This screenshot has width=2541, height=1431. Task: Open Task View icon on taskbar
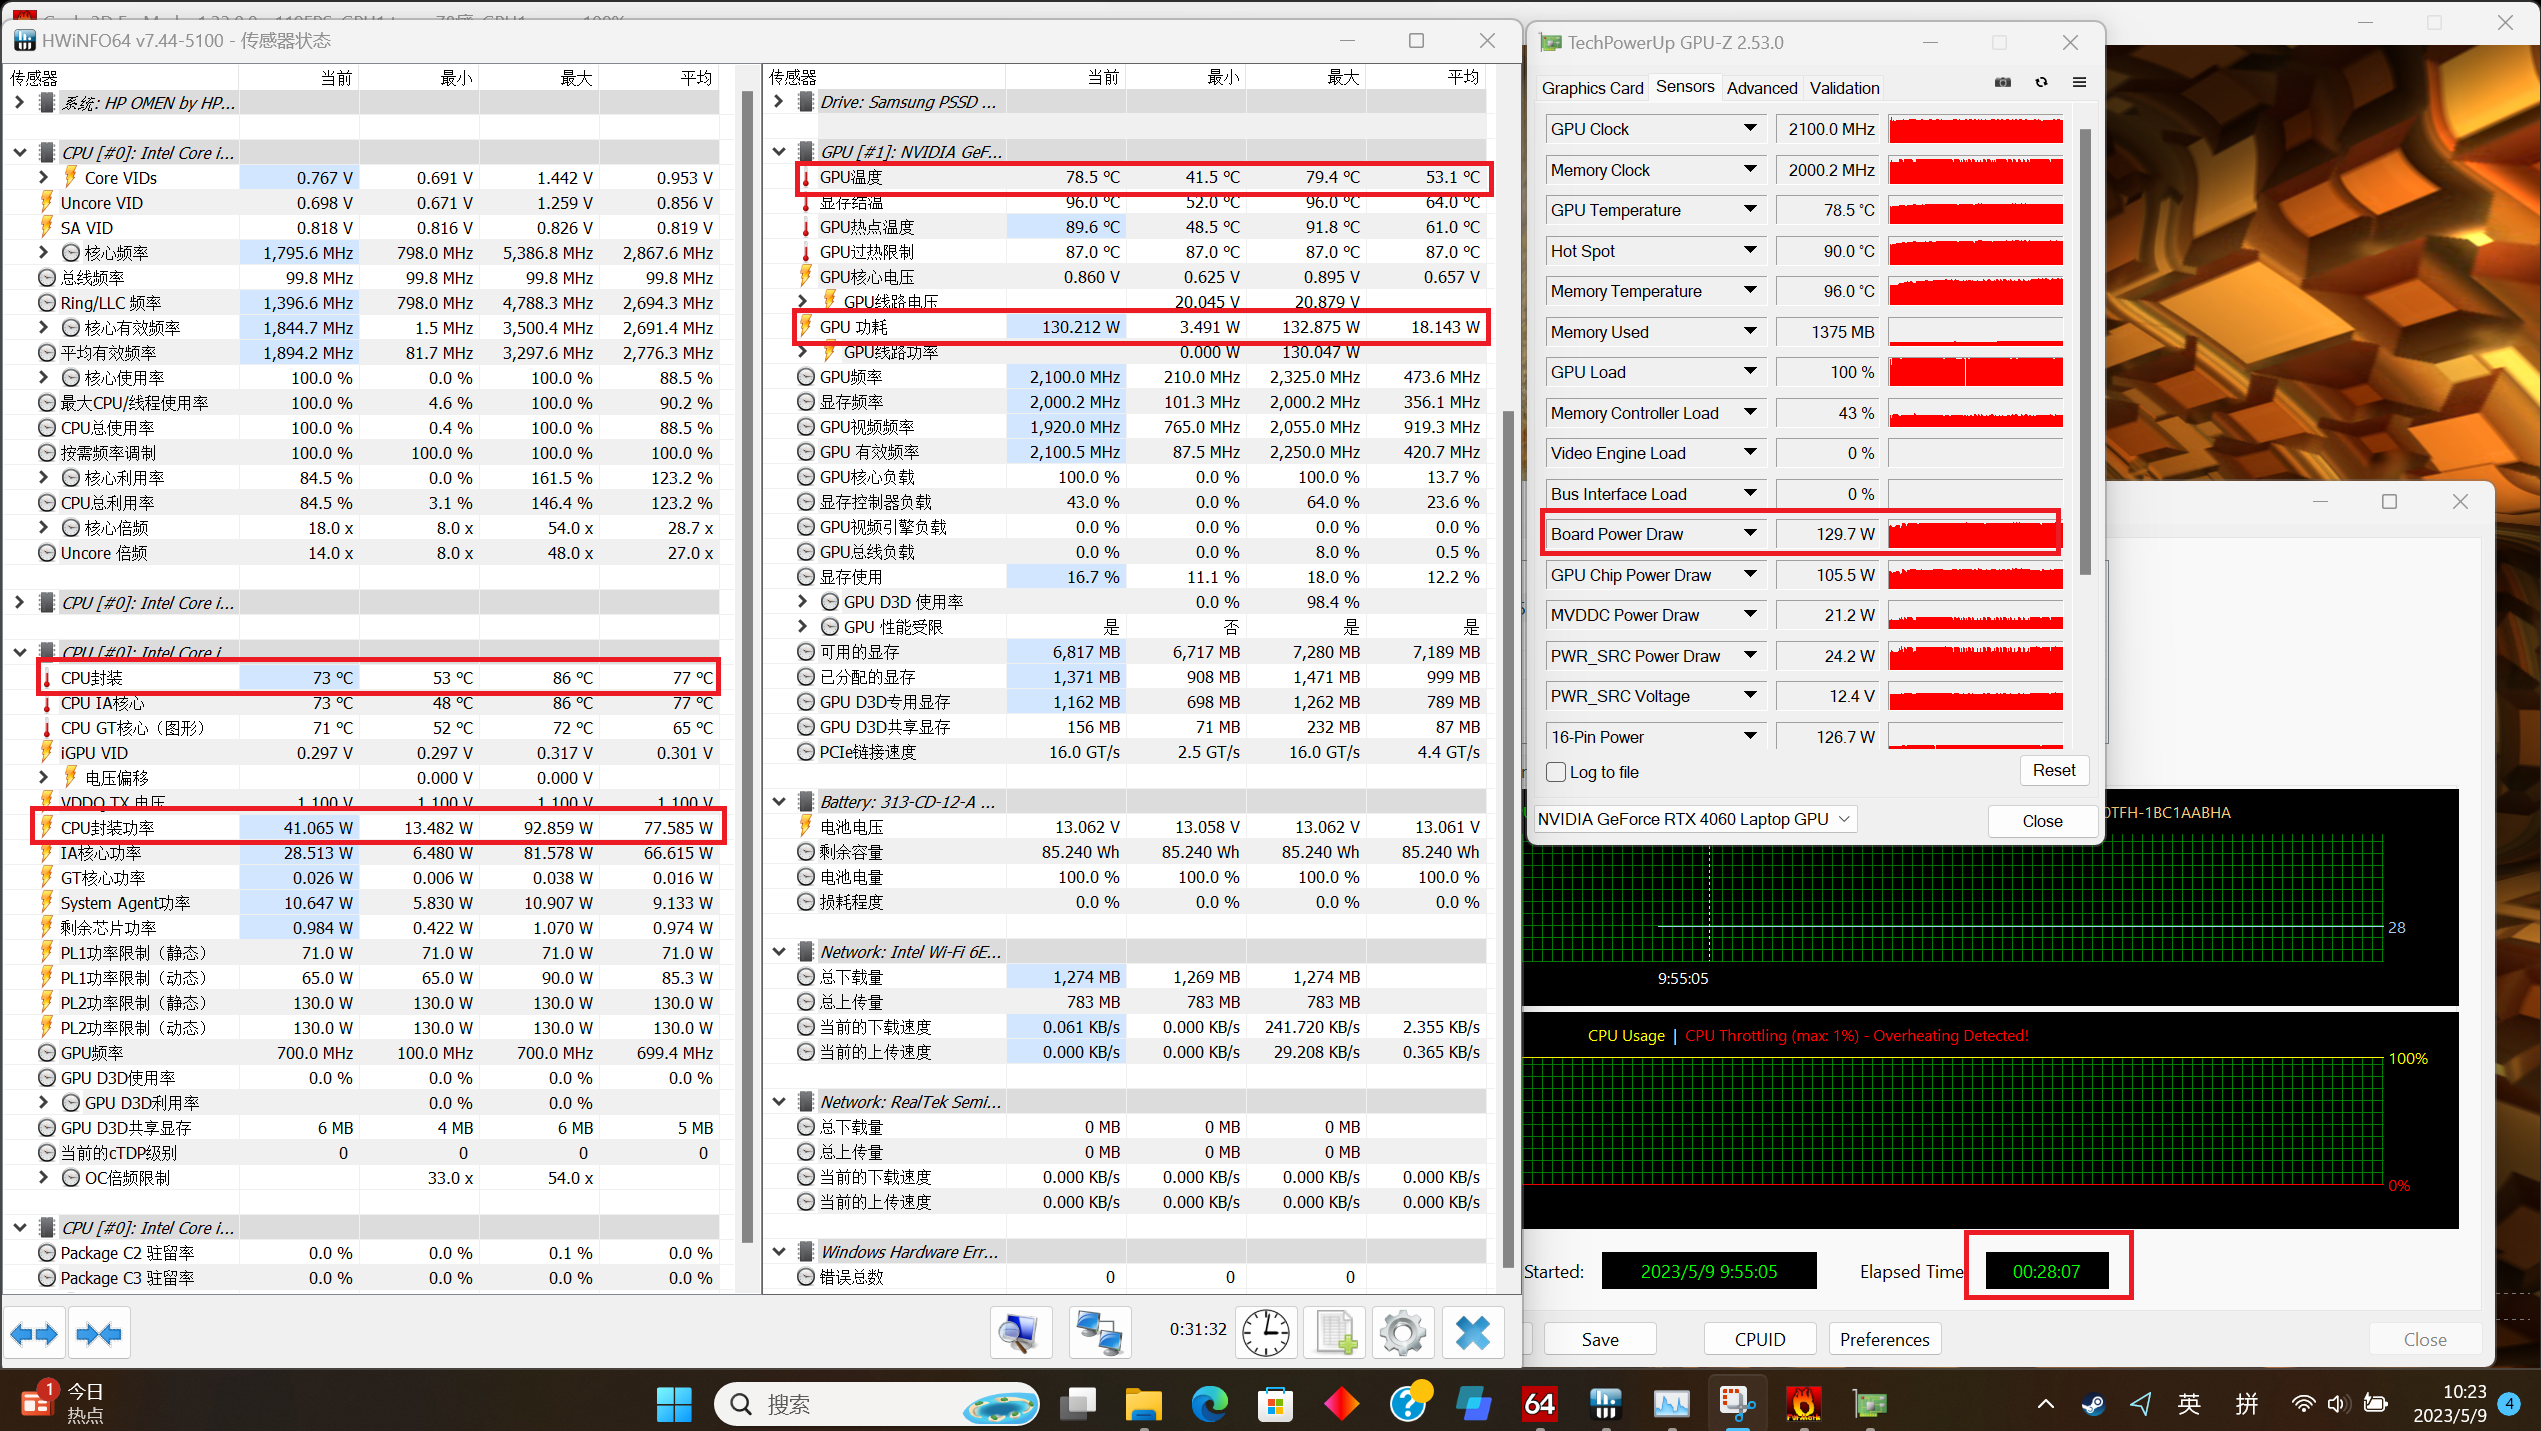click(1078, 1404)
